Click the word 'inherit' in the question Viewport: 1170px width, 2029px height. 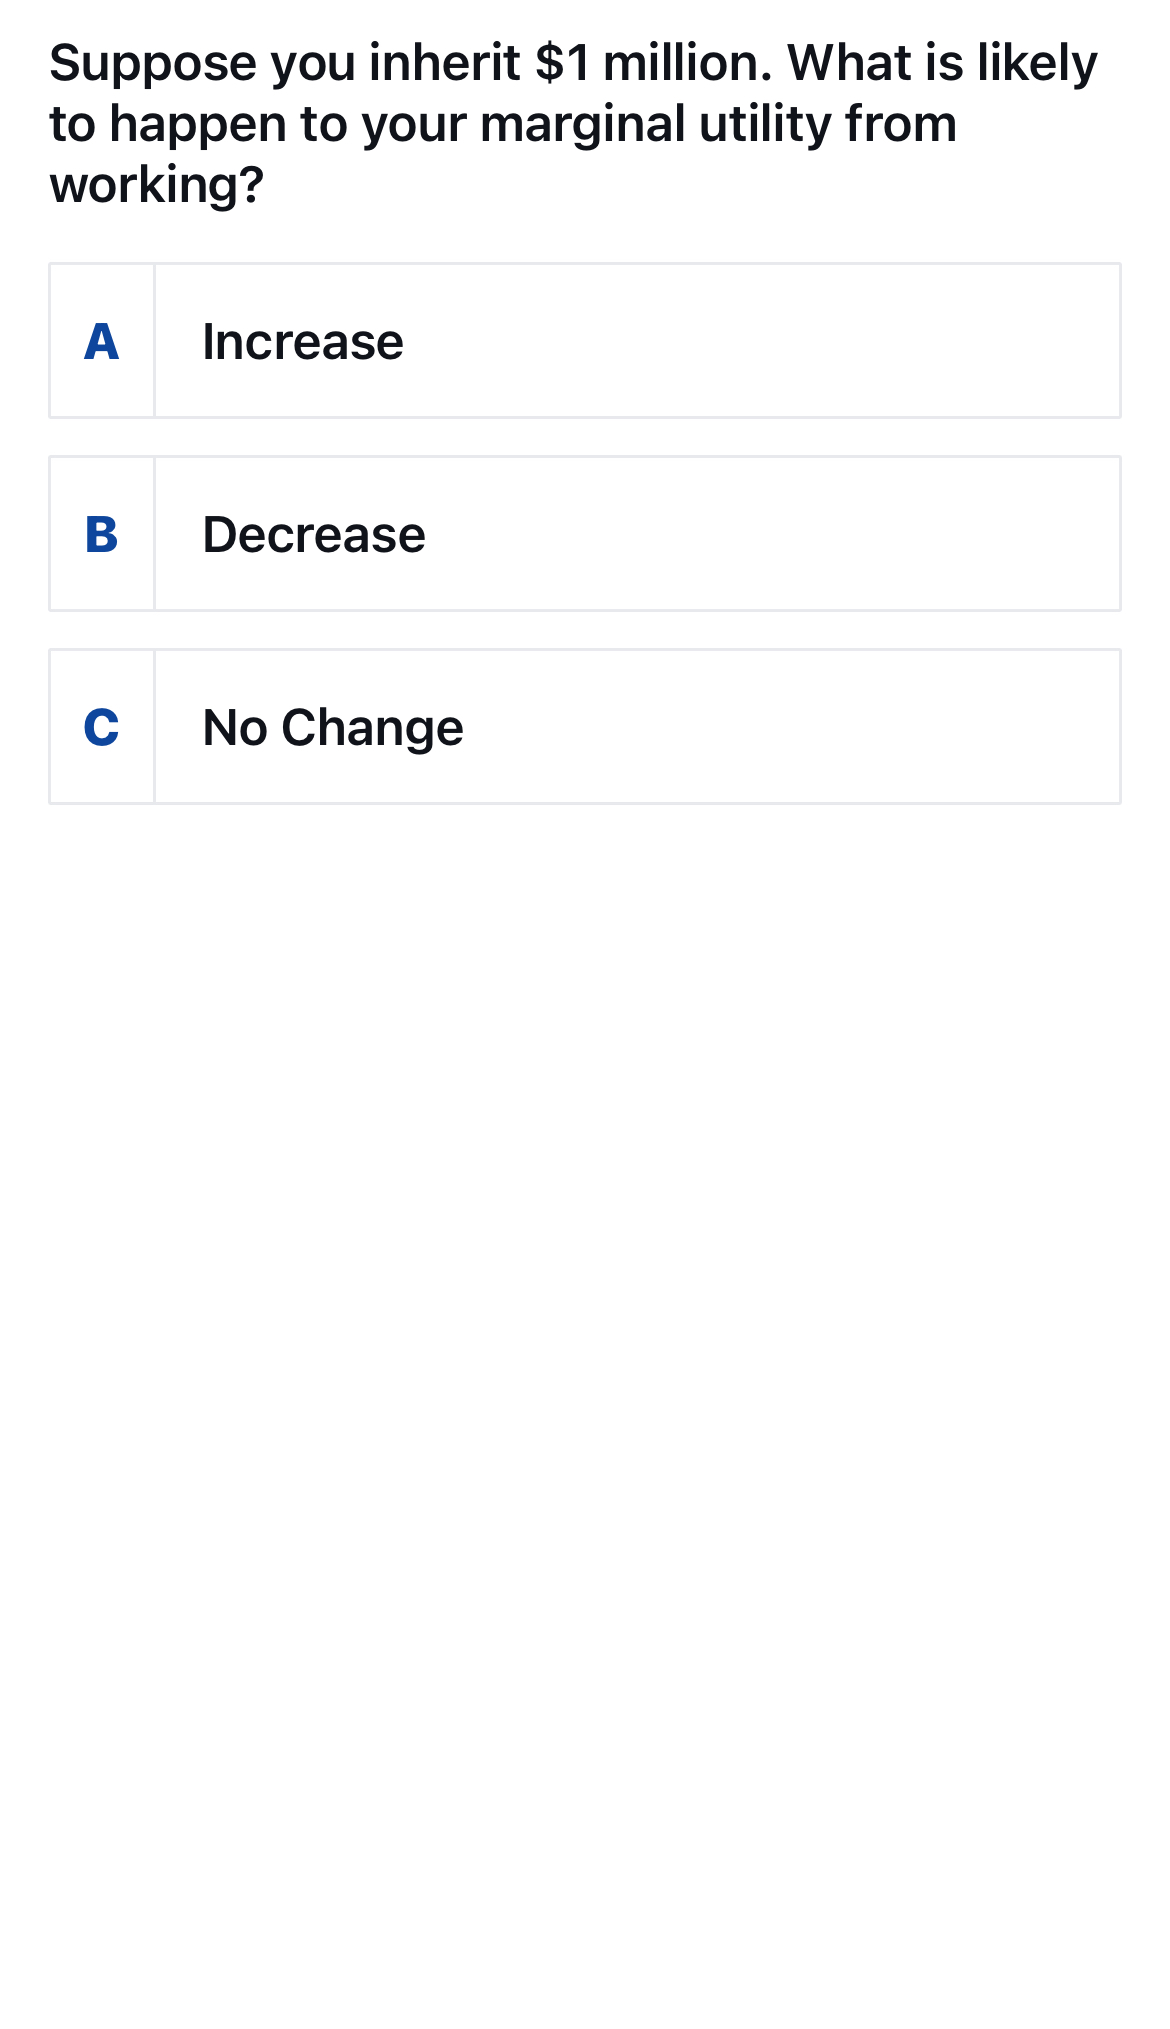click(x=444, y=63)
